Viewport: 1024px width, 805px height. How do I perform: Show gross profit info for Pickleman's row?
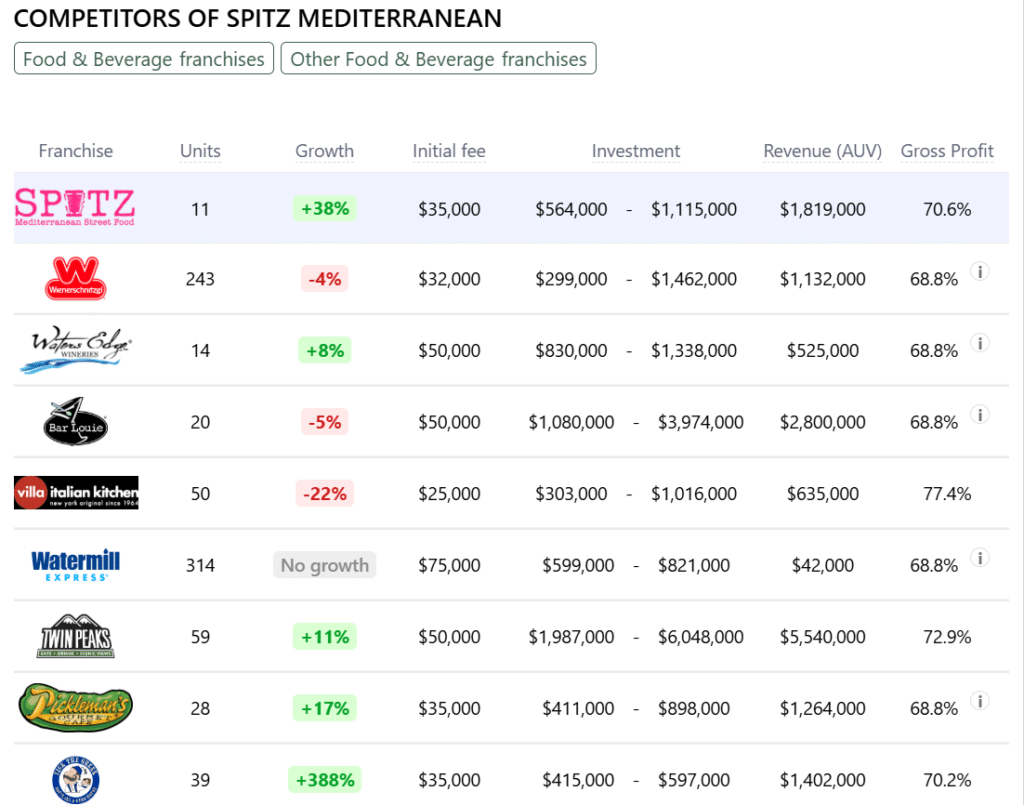point(980,701)
